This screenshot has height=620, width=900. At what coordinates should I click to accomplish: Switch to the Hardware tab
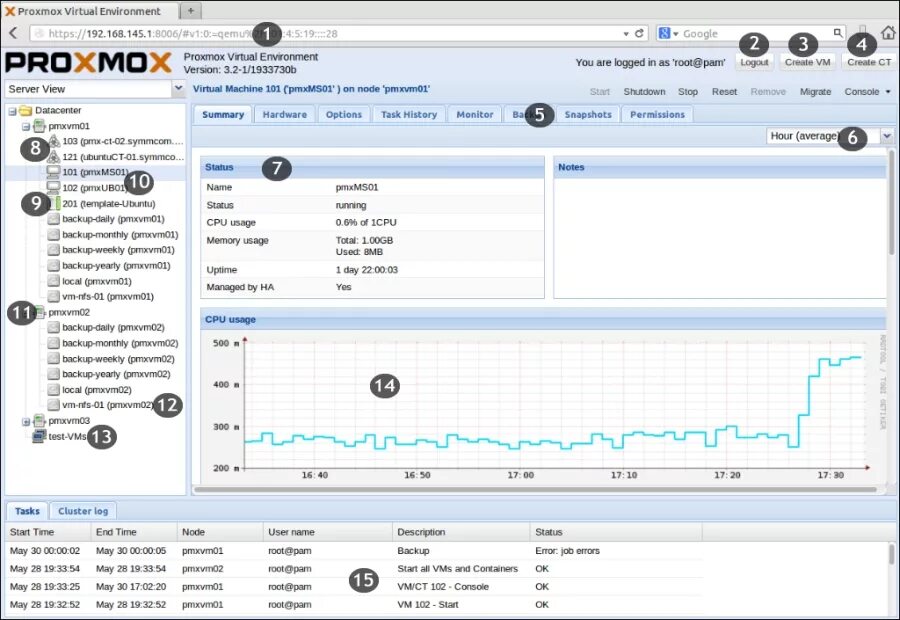285,115
